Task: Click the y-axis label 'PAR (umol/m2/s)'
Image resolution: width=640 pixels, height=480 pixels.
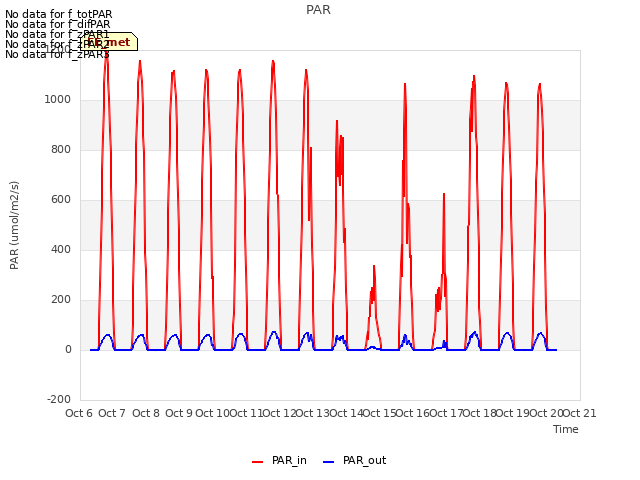Action: tap(14, 225)
